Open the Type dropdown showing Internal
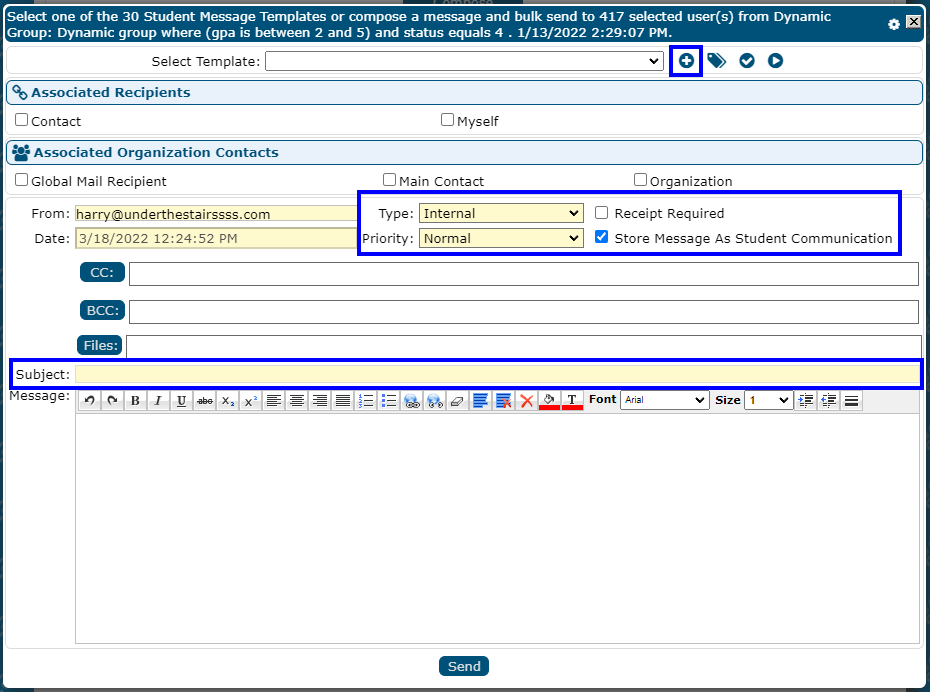This screenshot has width=930, height=692. coord(501,213)
